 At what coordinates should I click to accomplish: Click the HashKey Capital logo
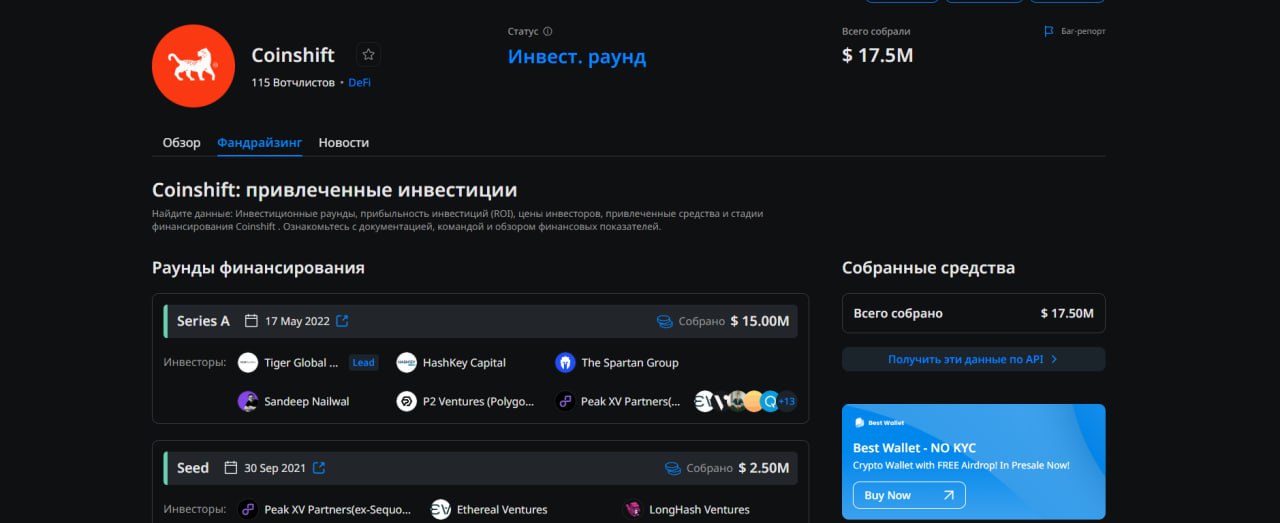[406, 362]
